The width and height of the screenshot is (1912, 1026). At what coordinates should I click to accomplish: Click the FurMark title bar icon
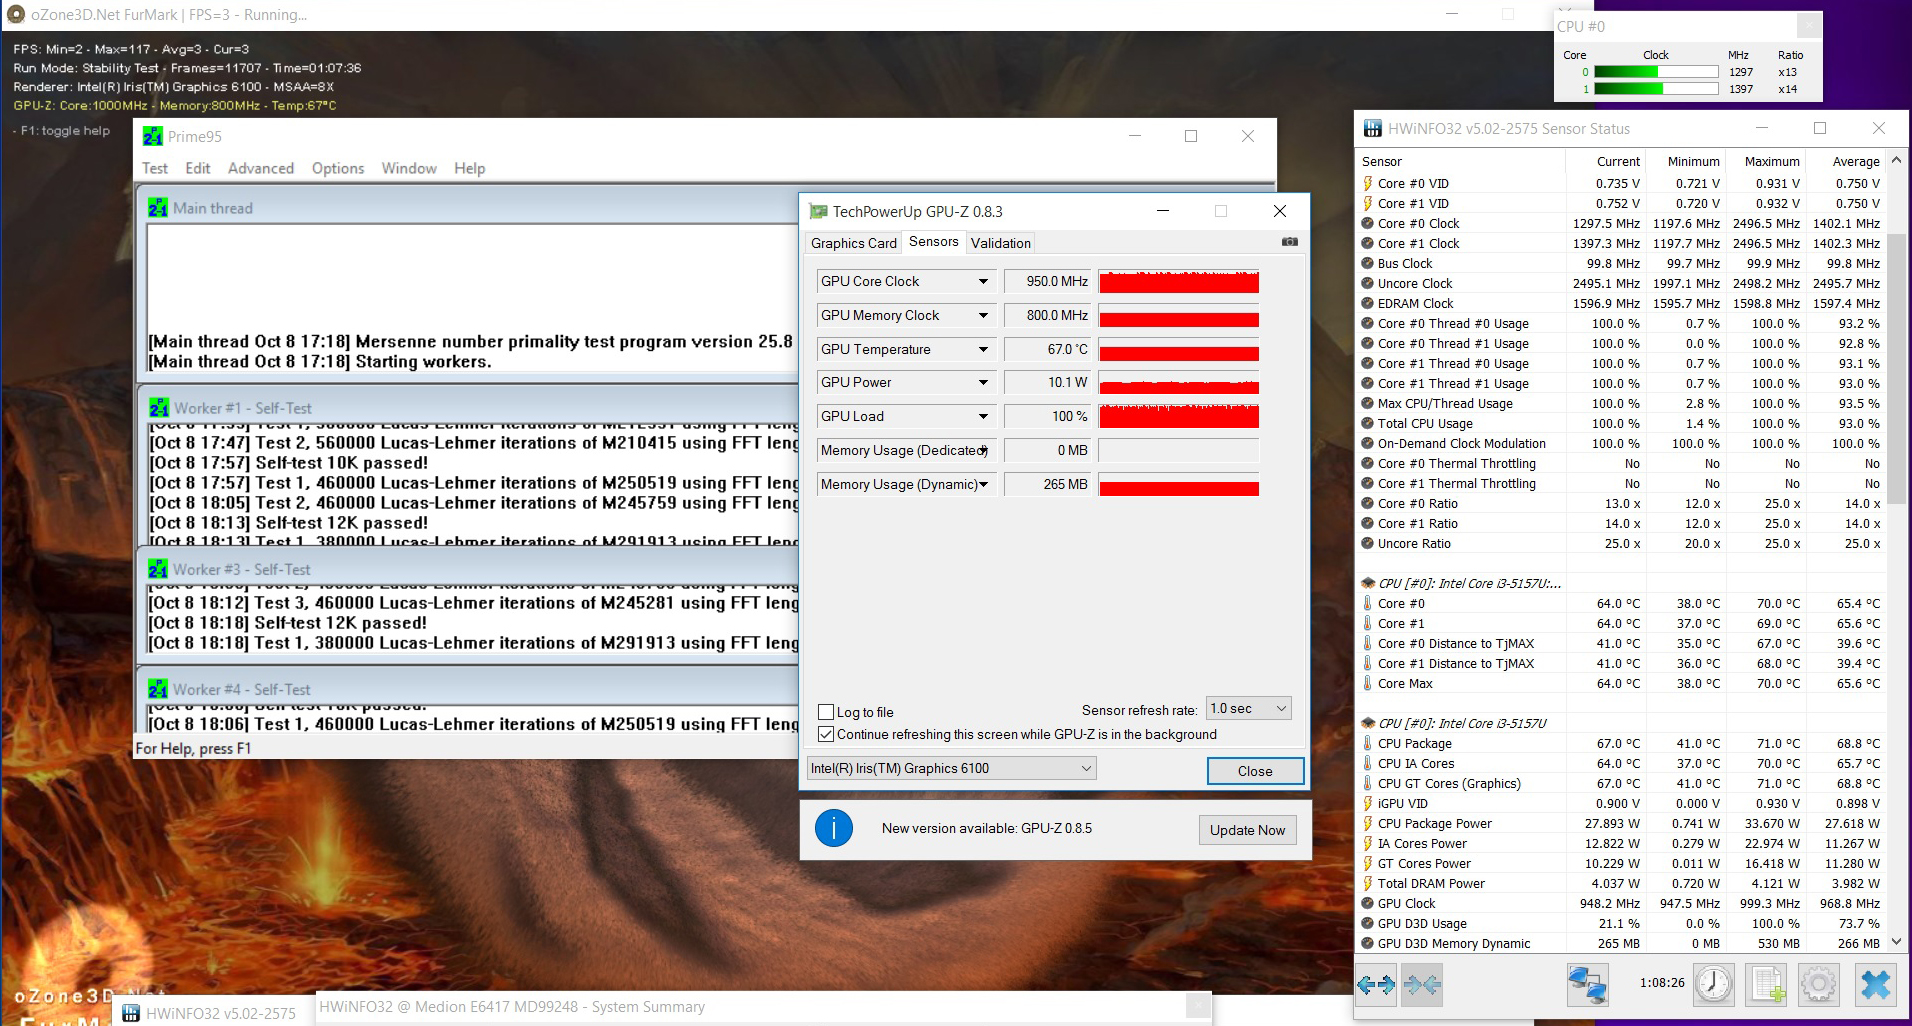[15, 15]
